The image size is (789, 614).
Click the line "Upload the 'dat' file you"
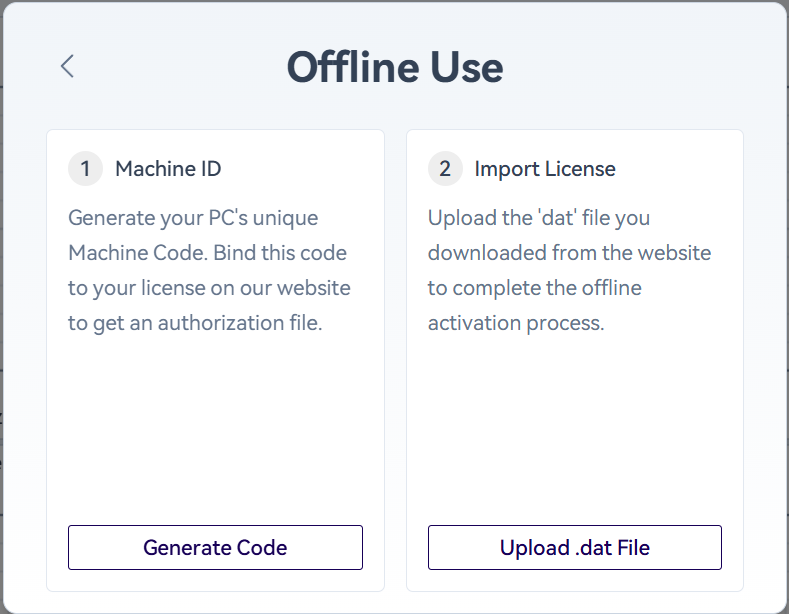(x=539, y=218)
